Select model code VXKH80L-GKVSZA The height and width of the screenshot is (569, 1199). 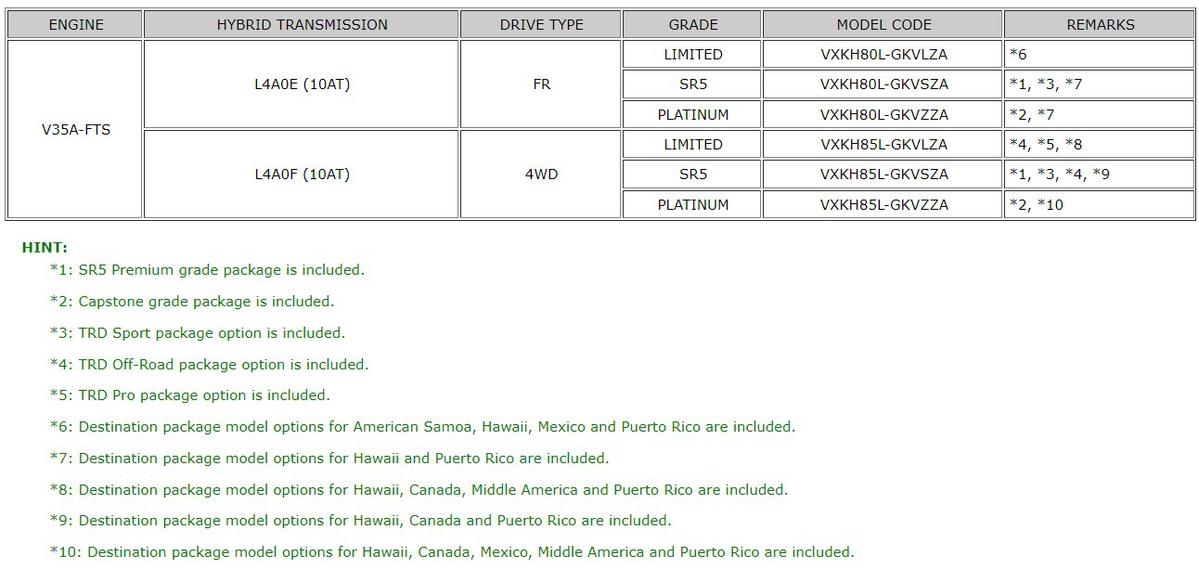(883, 85)
